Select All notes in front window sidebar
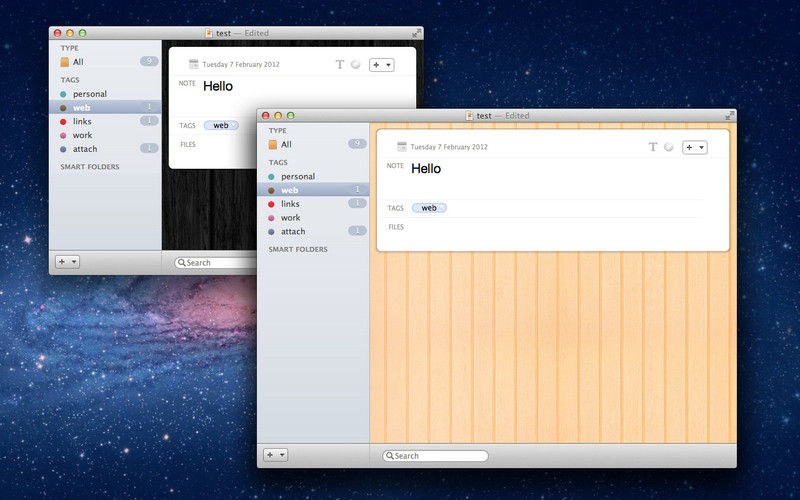800x500 pixels. (286, 144)
